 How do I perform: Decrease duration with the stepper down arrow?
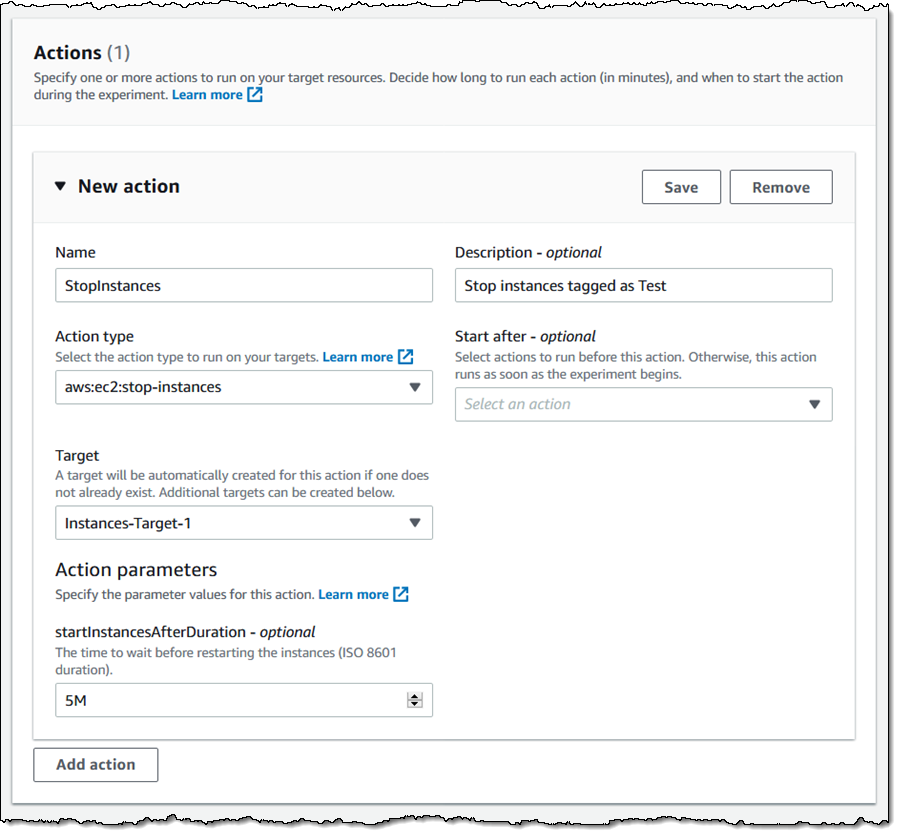pyautogui.click(x=415, y=705)
